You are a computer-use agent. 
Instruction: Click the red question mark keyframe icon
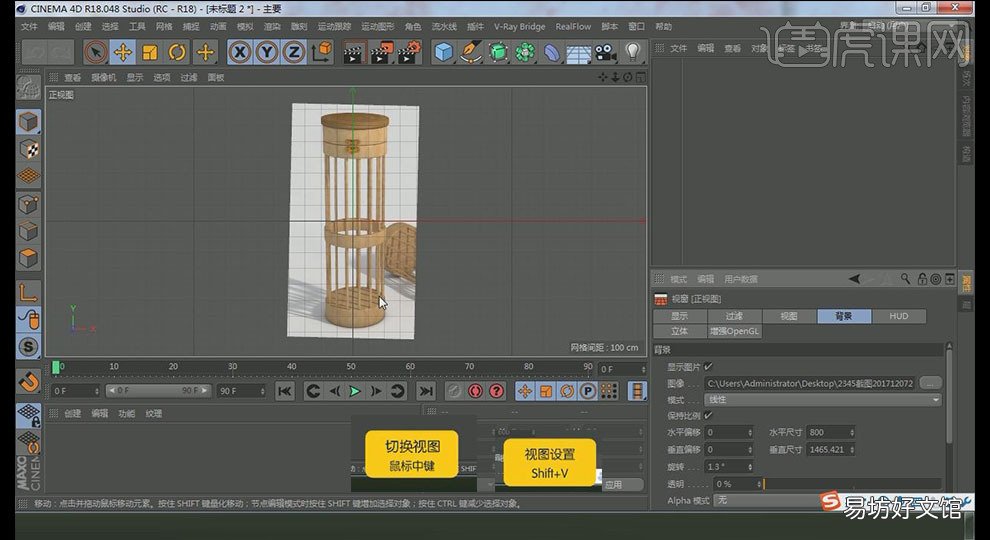tap(496, 392)
